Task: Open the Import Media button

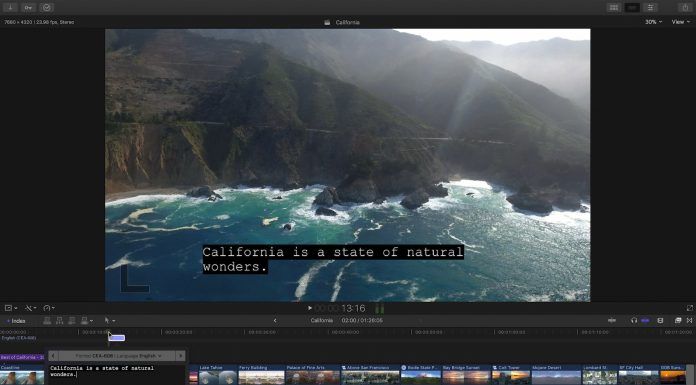Action: coord(10,8)
